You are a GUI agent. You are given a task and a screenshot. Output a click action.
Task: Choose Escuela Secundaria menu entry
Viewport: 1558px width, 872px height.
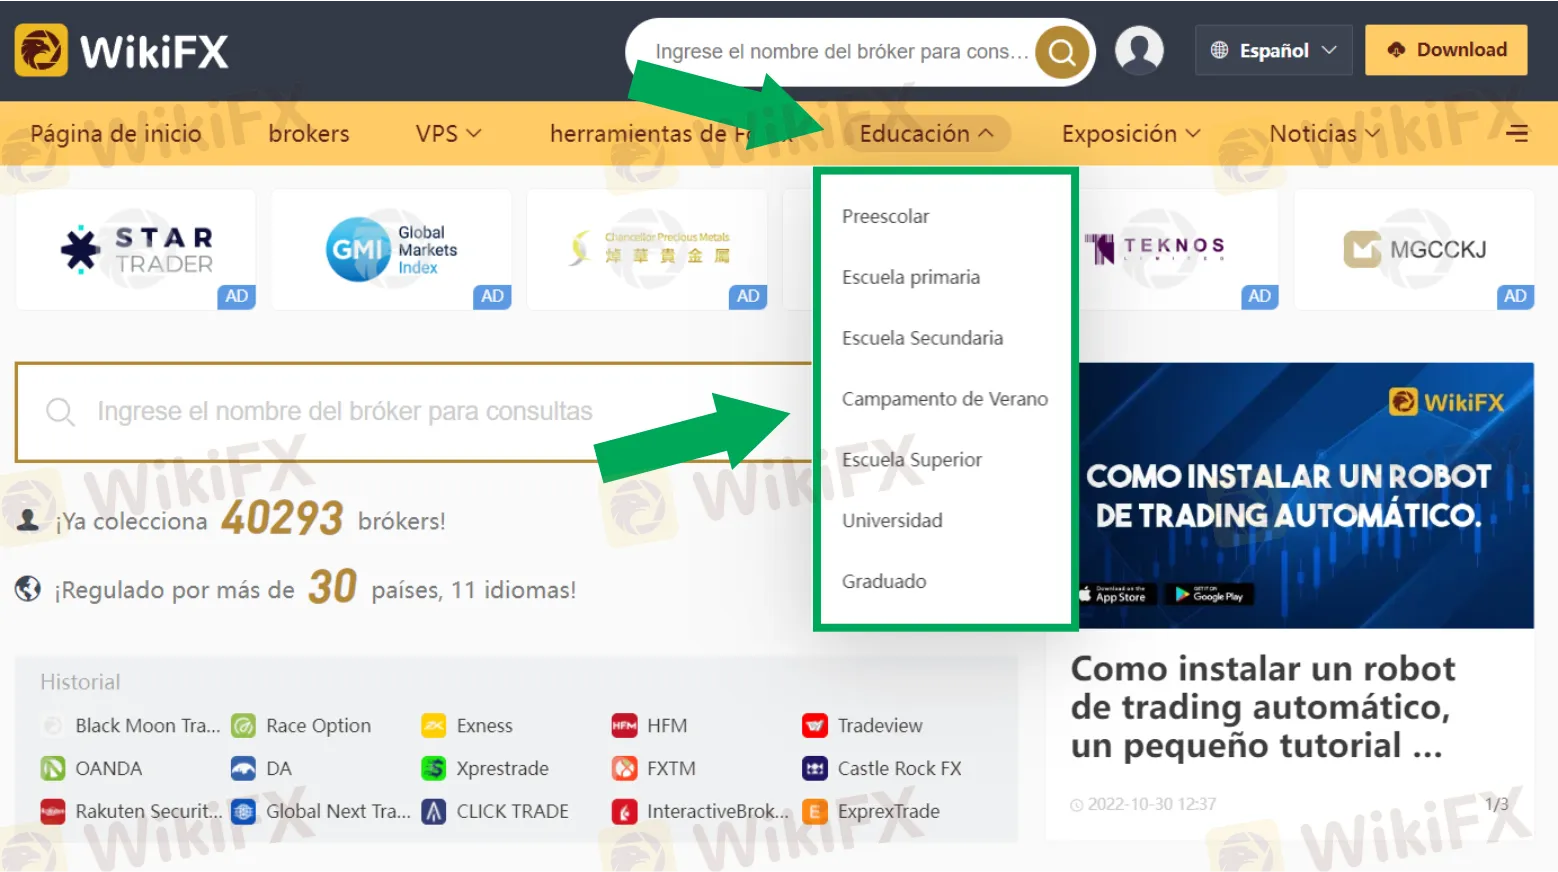[922, 338]
